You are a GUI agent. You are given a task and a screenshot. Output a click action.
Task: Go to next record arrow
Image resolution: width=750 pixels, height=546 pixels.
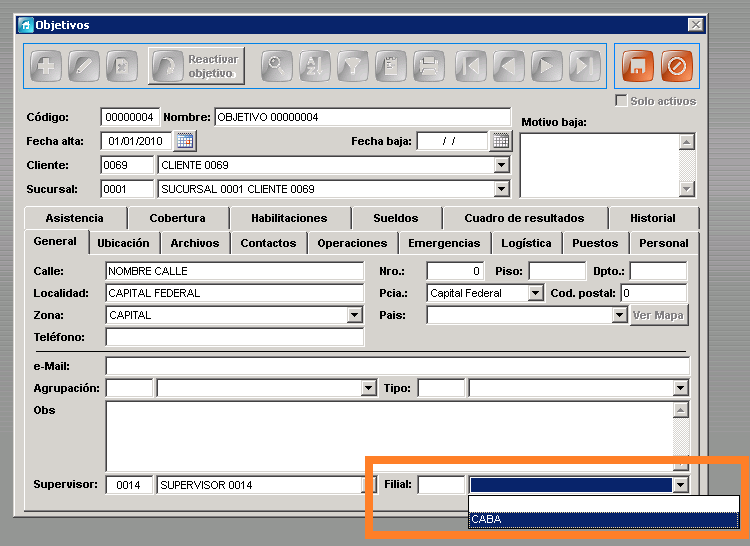click(547, 66)
